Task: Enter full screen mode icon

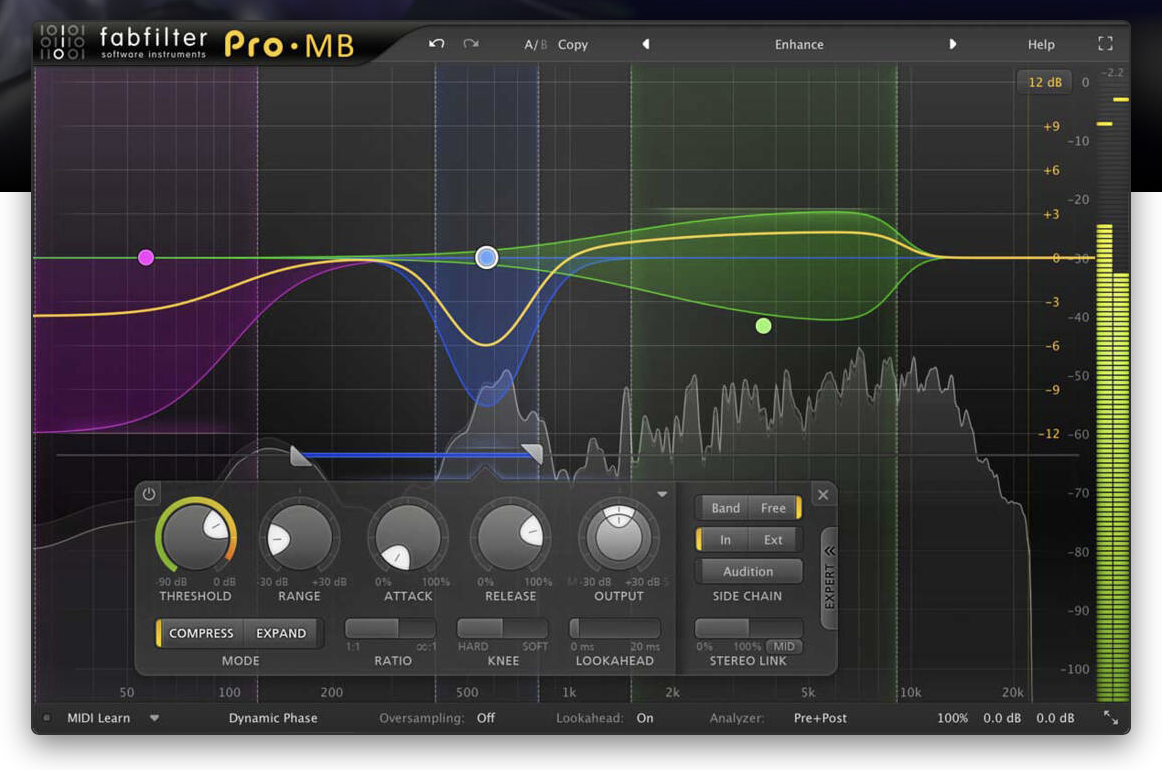Action: coord(1105,44)
